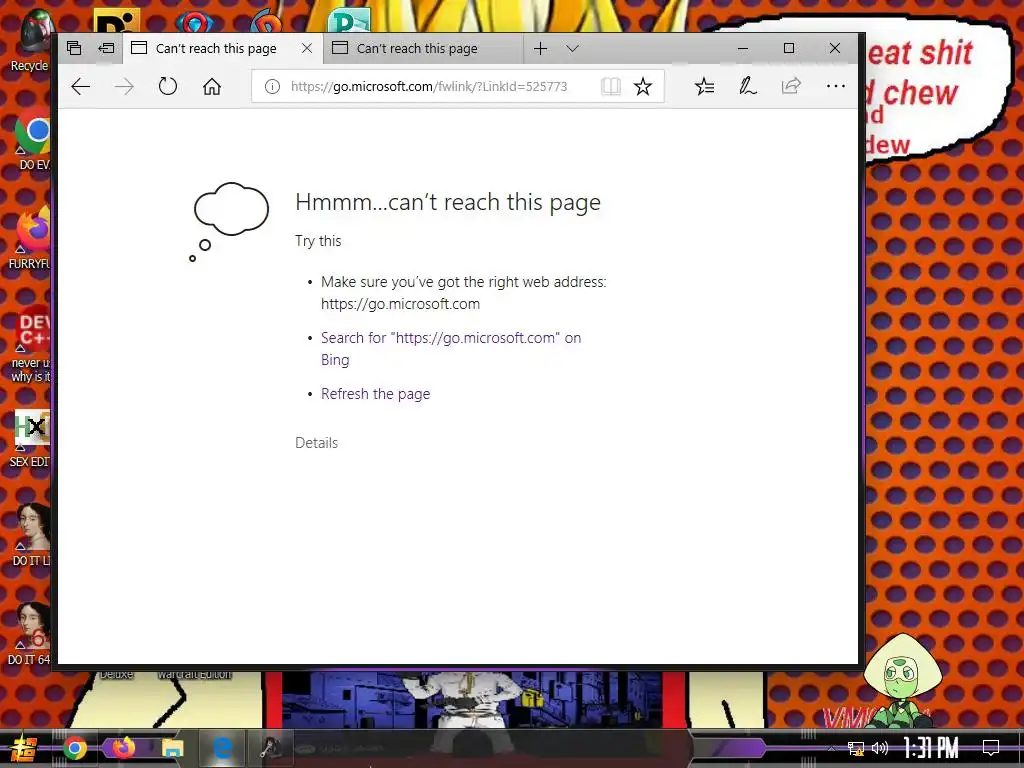Click the address bar URL go.microsoft.com/fwlink

(x=429, y=86)
